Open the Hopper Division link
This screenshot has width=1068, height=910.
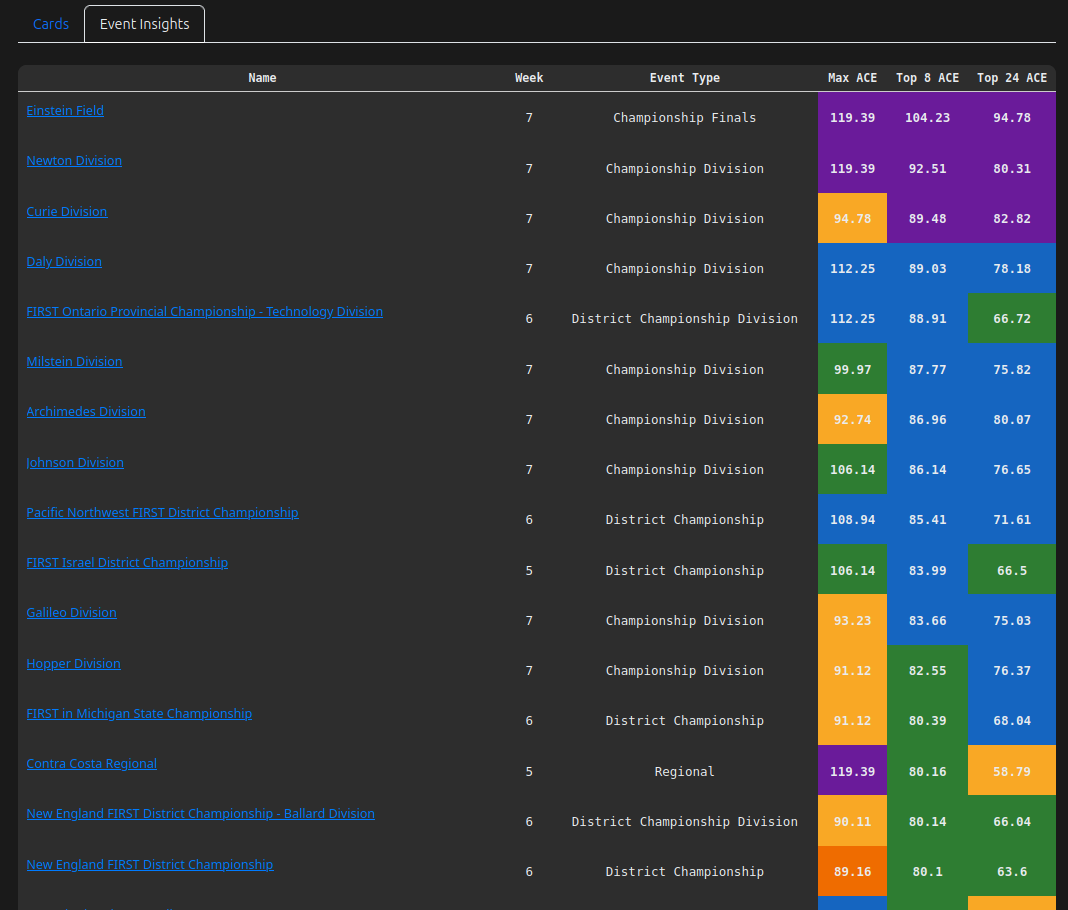74,663
